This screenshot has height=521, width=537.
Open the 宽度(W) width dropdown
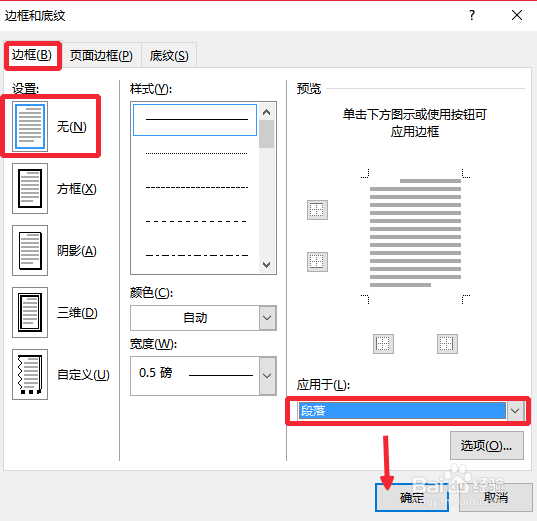(x=268, y=376)
